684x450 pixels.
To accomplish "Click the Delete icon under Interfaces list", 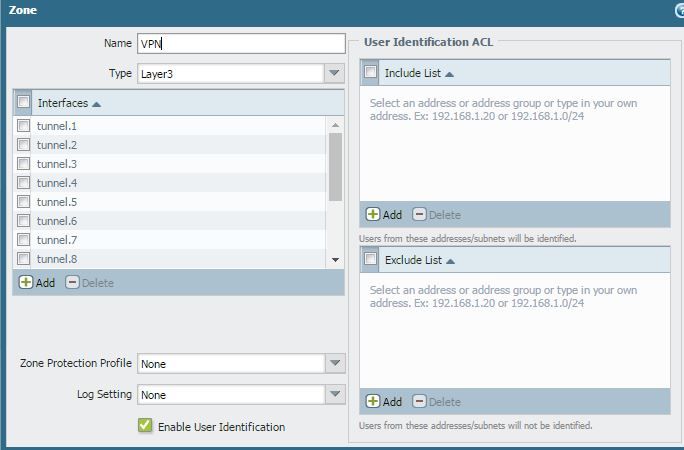I will coord(73,283).
